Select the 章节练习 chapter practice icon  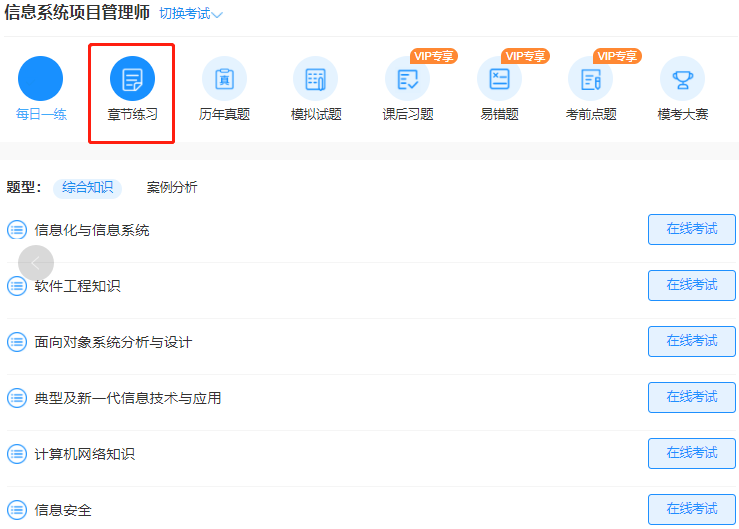point(132,79)
